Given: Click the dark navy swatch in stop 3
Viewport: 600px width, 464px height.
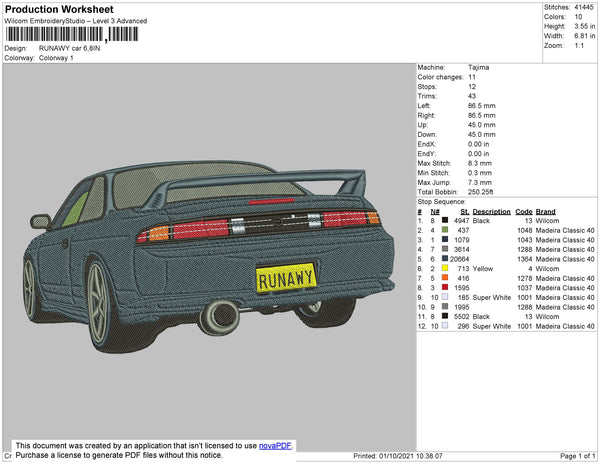Looking at the screenshot, I should tap(444, 240).
